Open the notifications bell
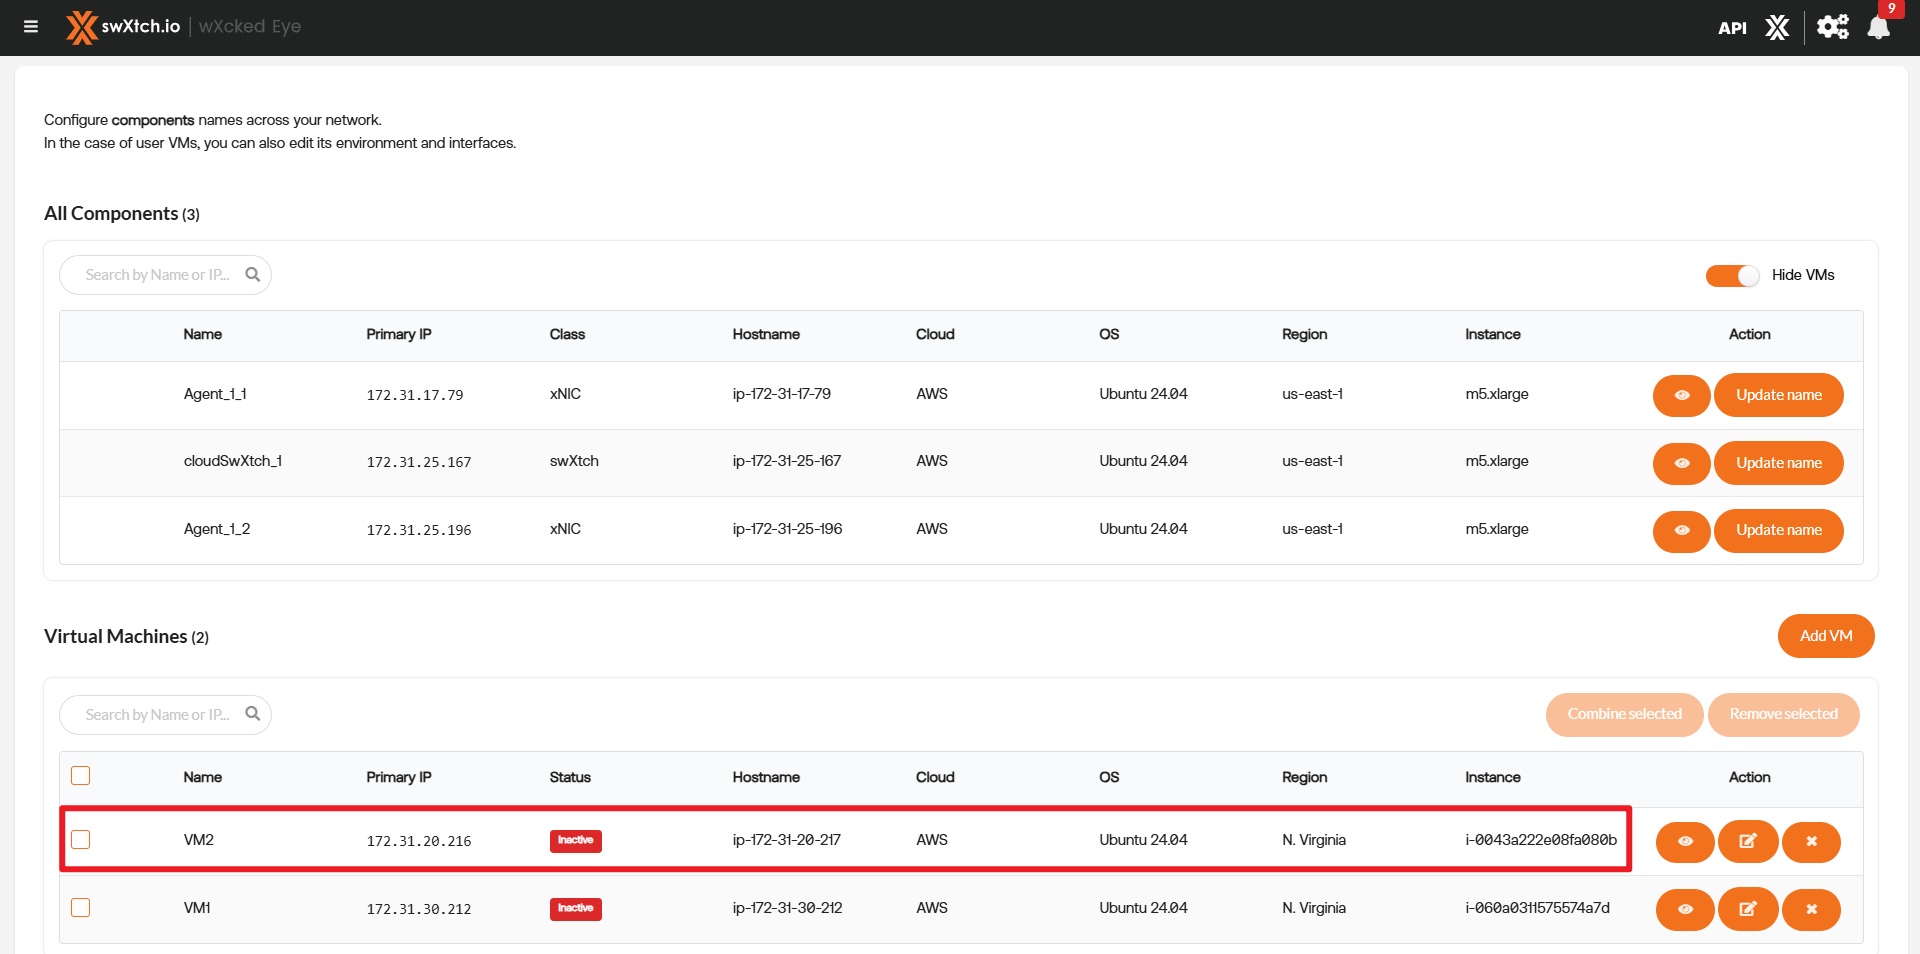This screenshot has height=954, width=1920. (x=1878, y=27)
